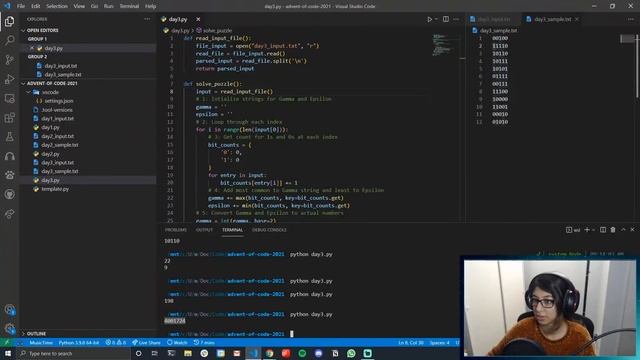Click the Watch button in status bar
The image size is (640, 360).
coord(177,342)
